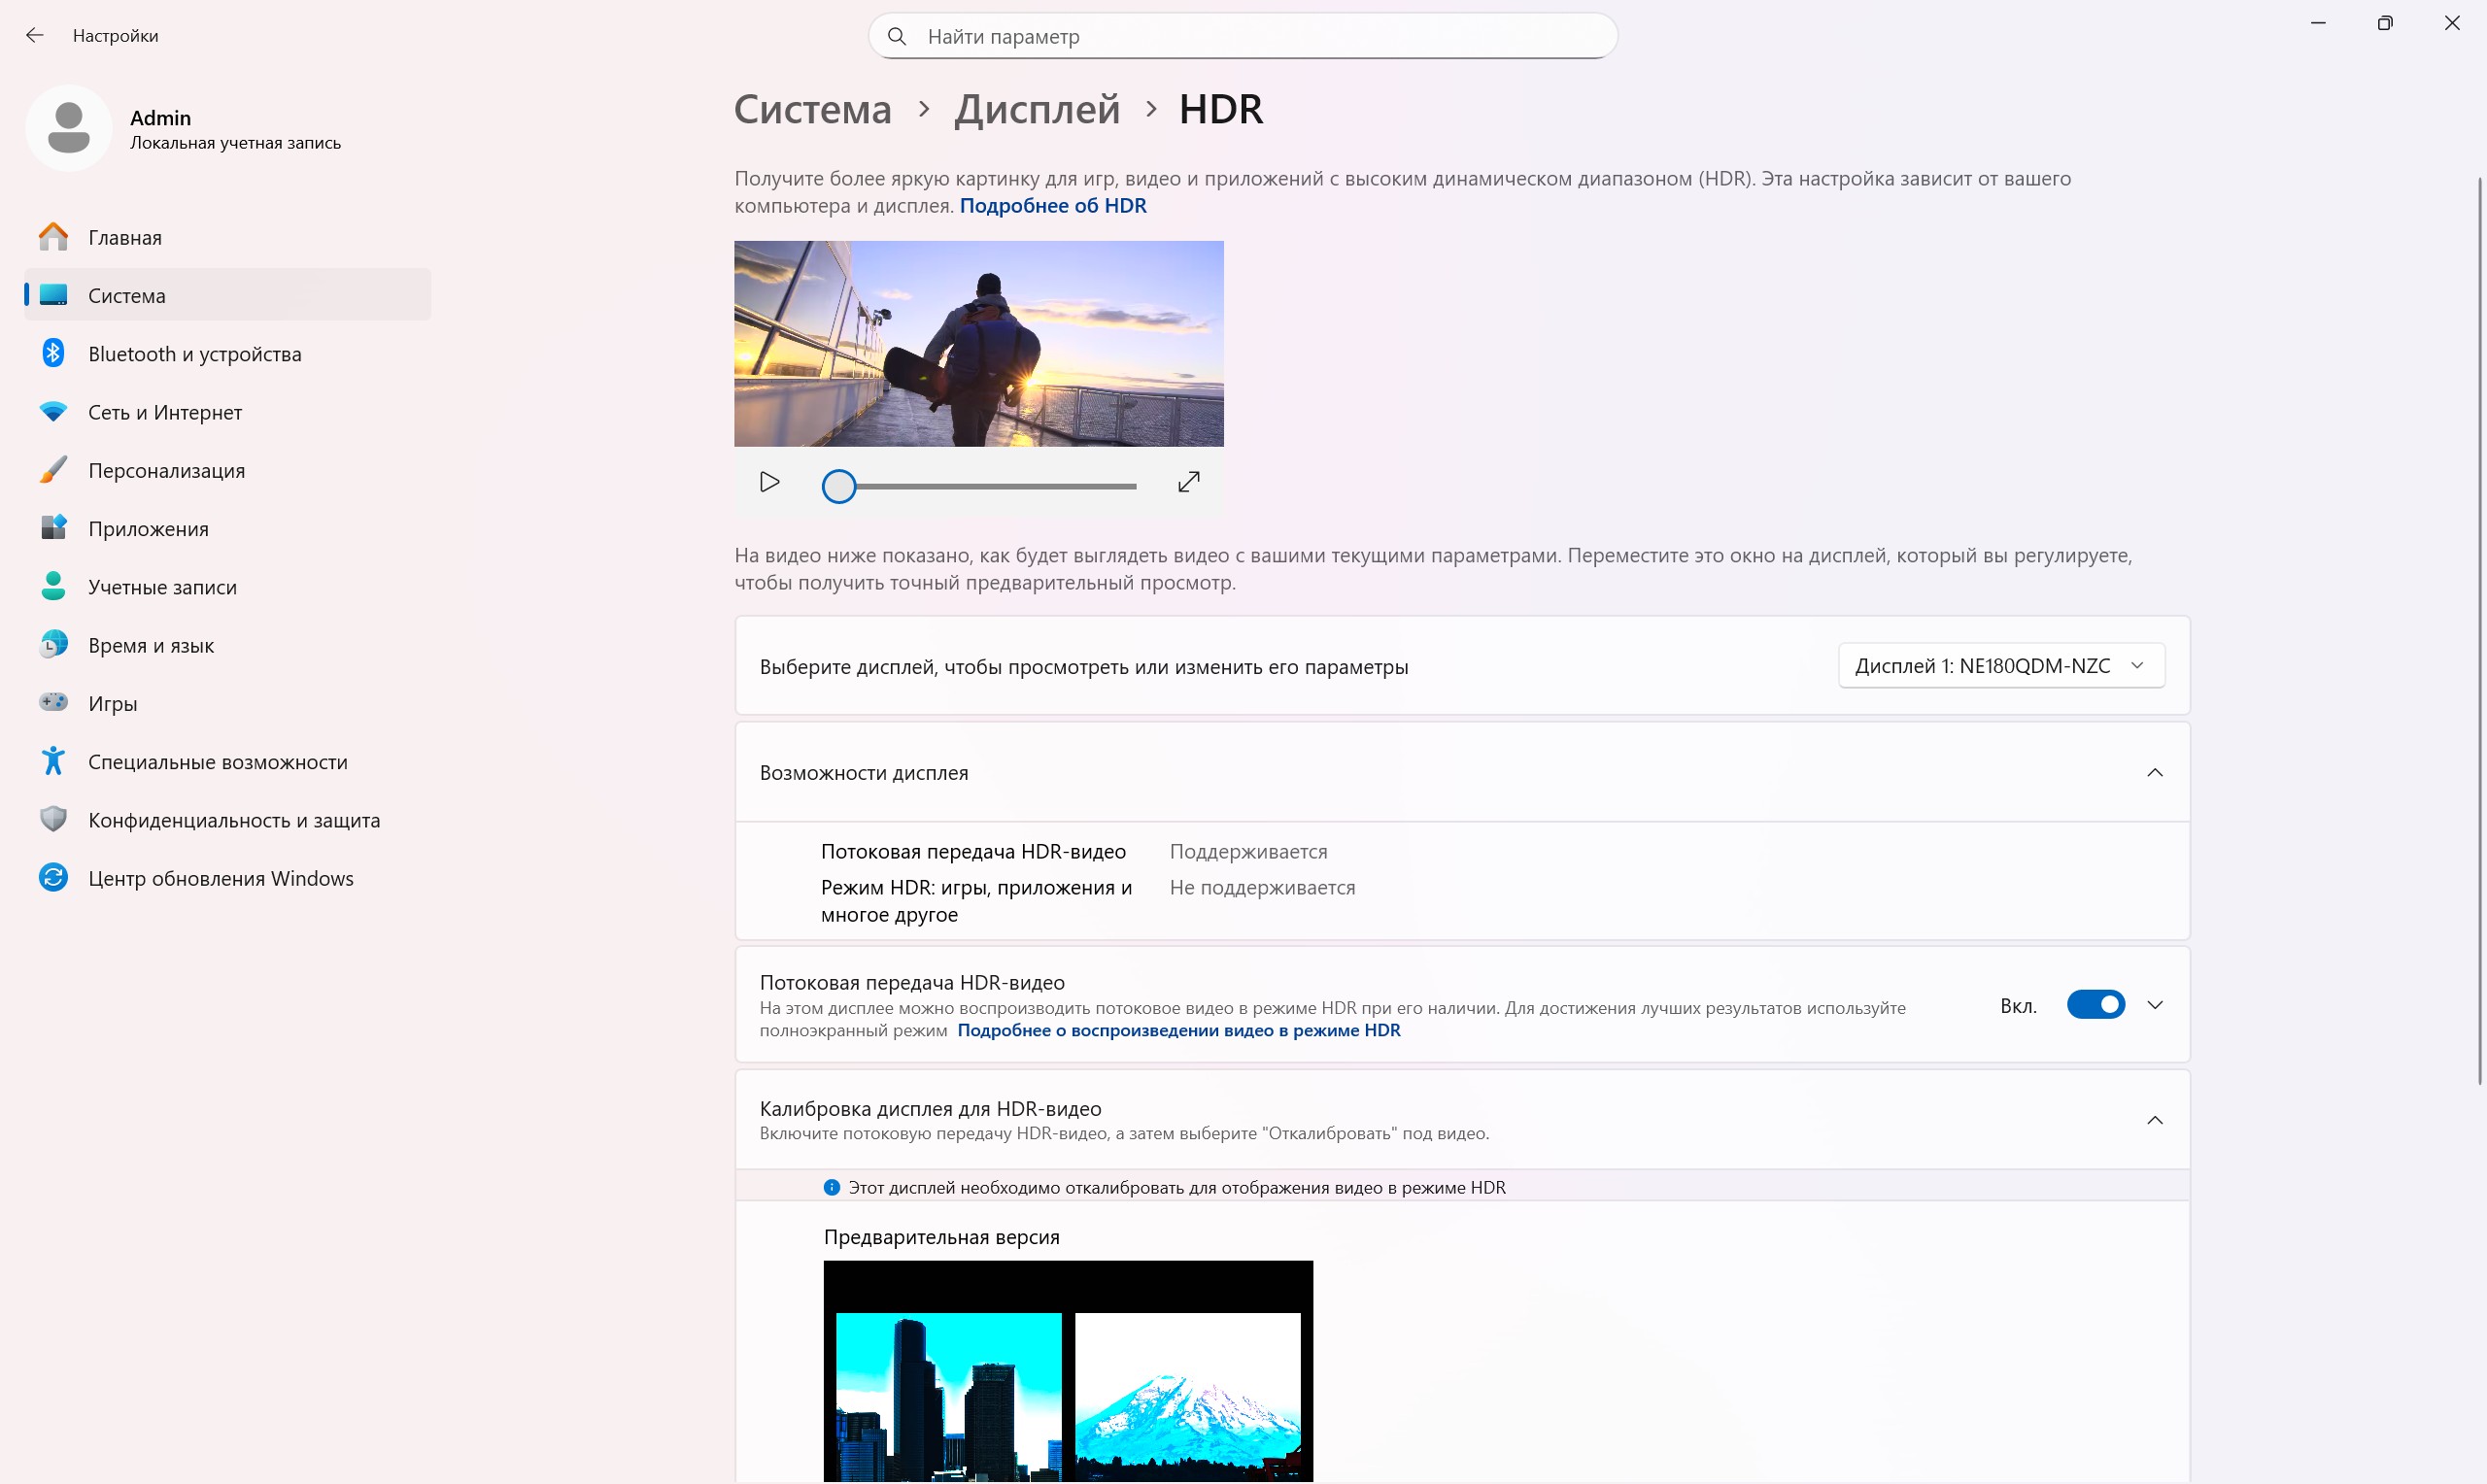Open link Подробнее о воспроизведении видео в режиме HDR
This screenshot has width=2487, height=1484.
[x=1179, y=1031]
